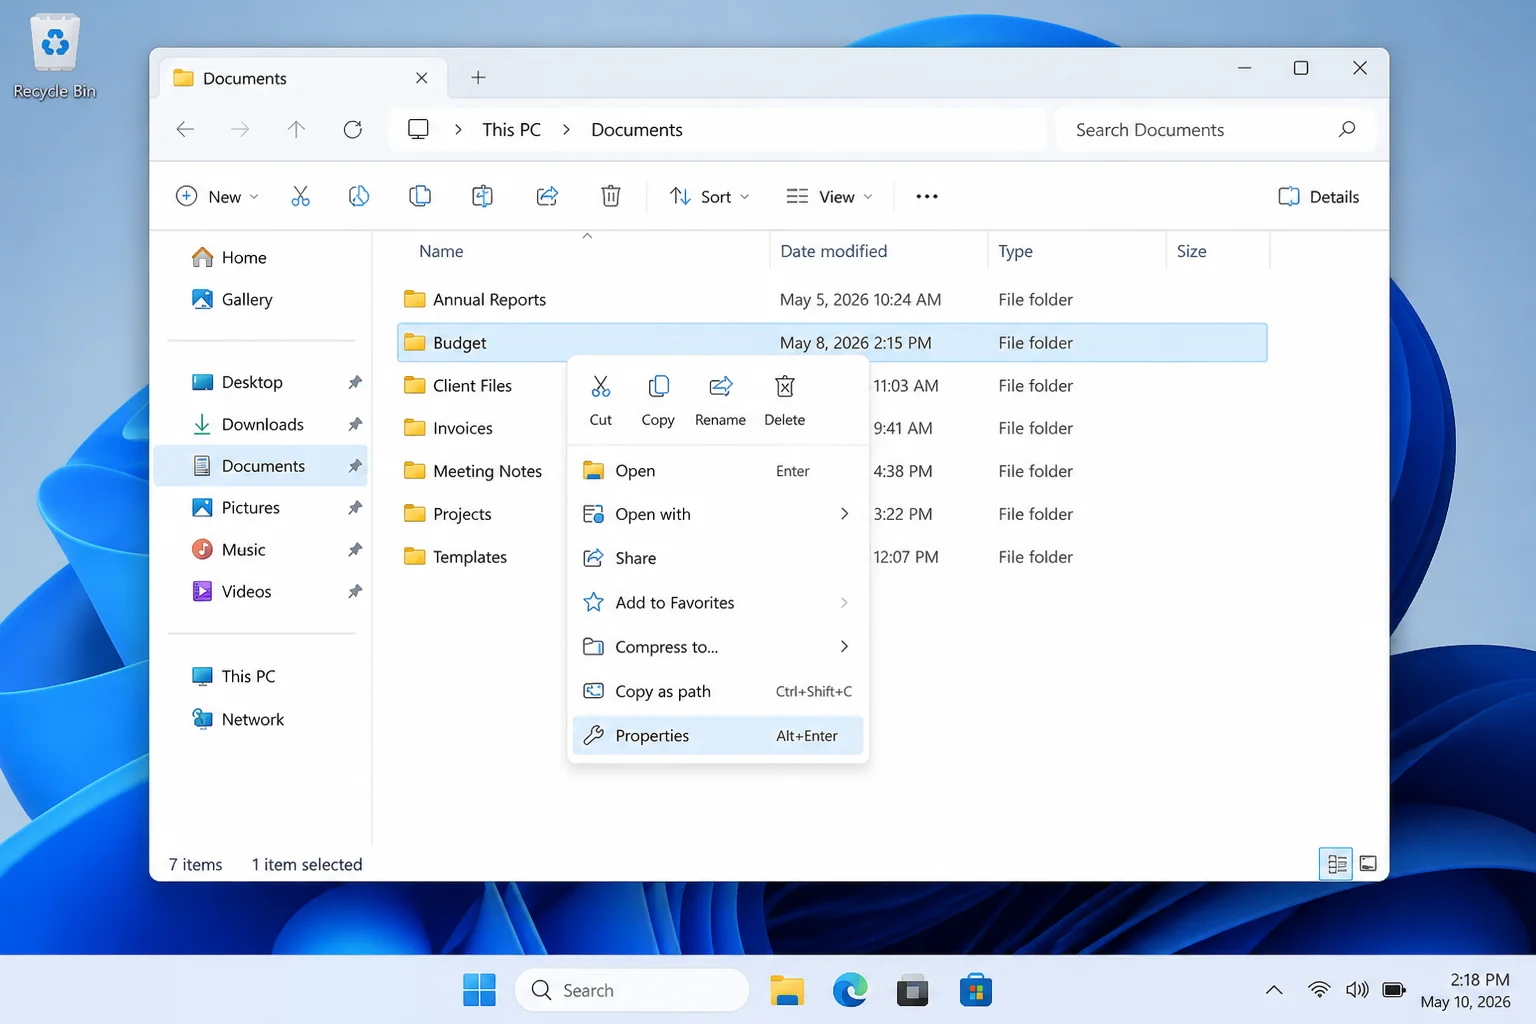
Task: Open the Sort dropdown
Action: tap(709, 196)
